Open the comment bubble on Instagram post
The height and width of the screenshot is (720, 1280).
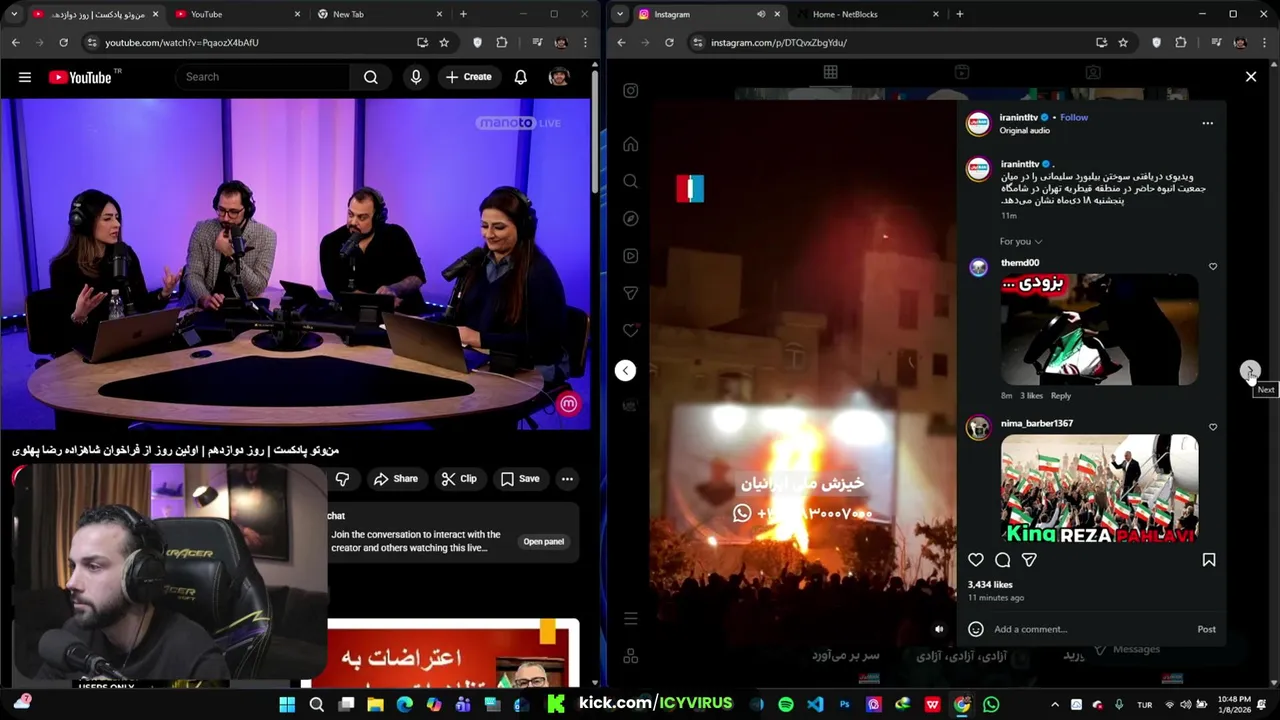[x=1003, y=560]
